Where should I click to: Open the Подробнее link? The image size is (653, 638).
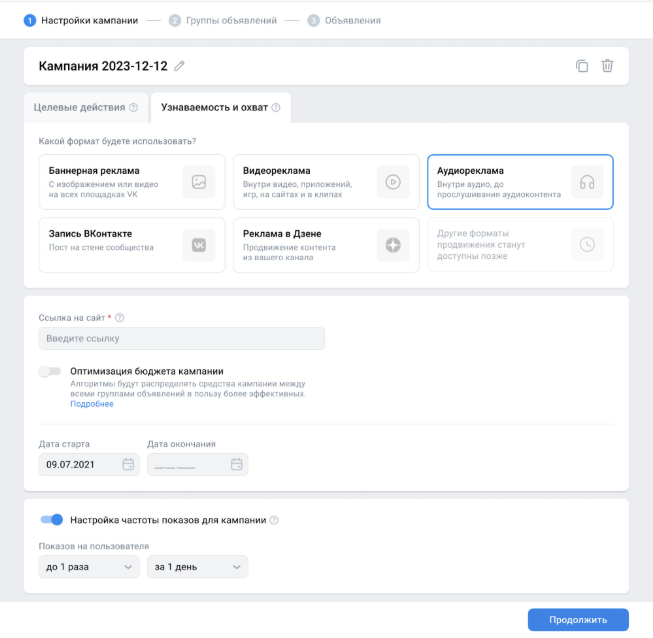click(92, 404)
